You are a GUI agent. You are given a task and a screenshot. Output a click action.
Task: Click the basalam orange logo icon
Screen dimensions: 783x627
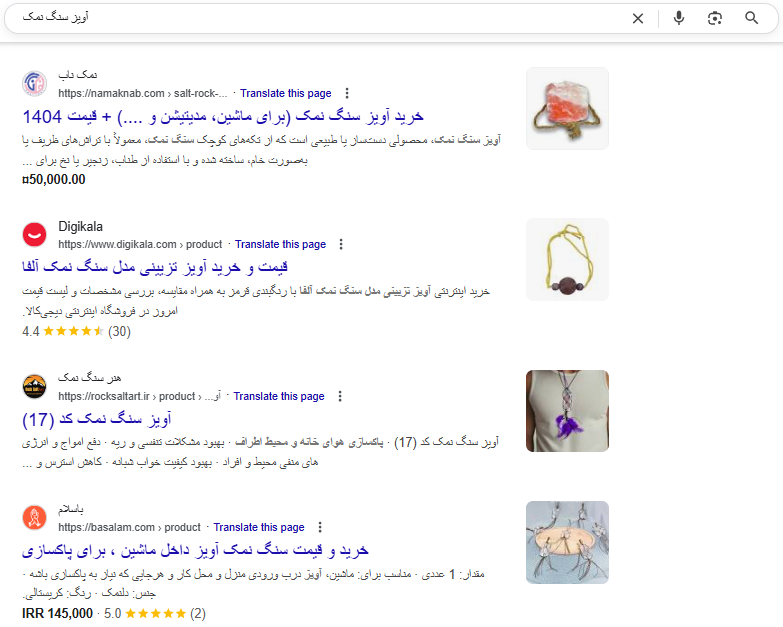point(34,518)
